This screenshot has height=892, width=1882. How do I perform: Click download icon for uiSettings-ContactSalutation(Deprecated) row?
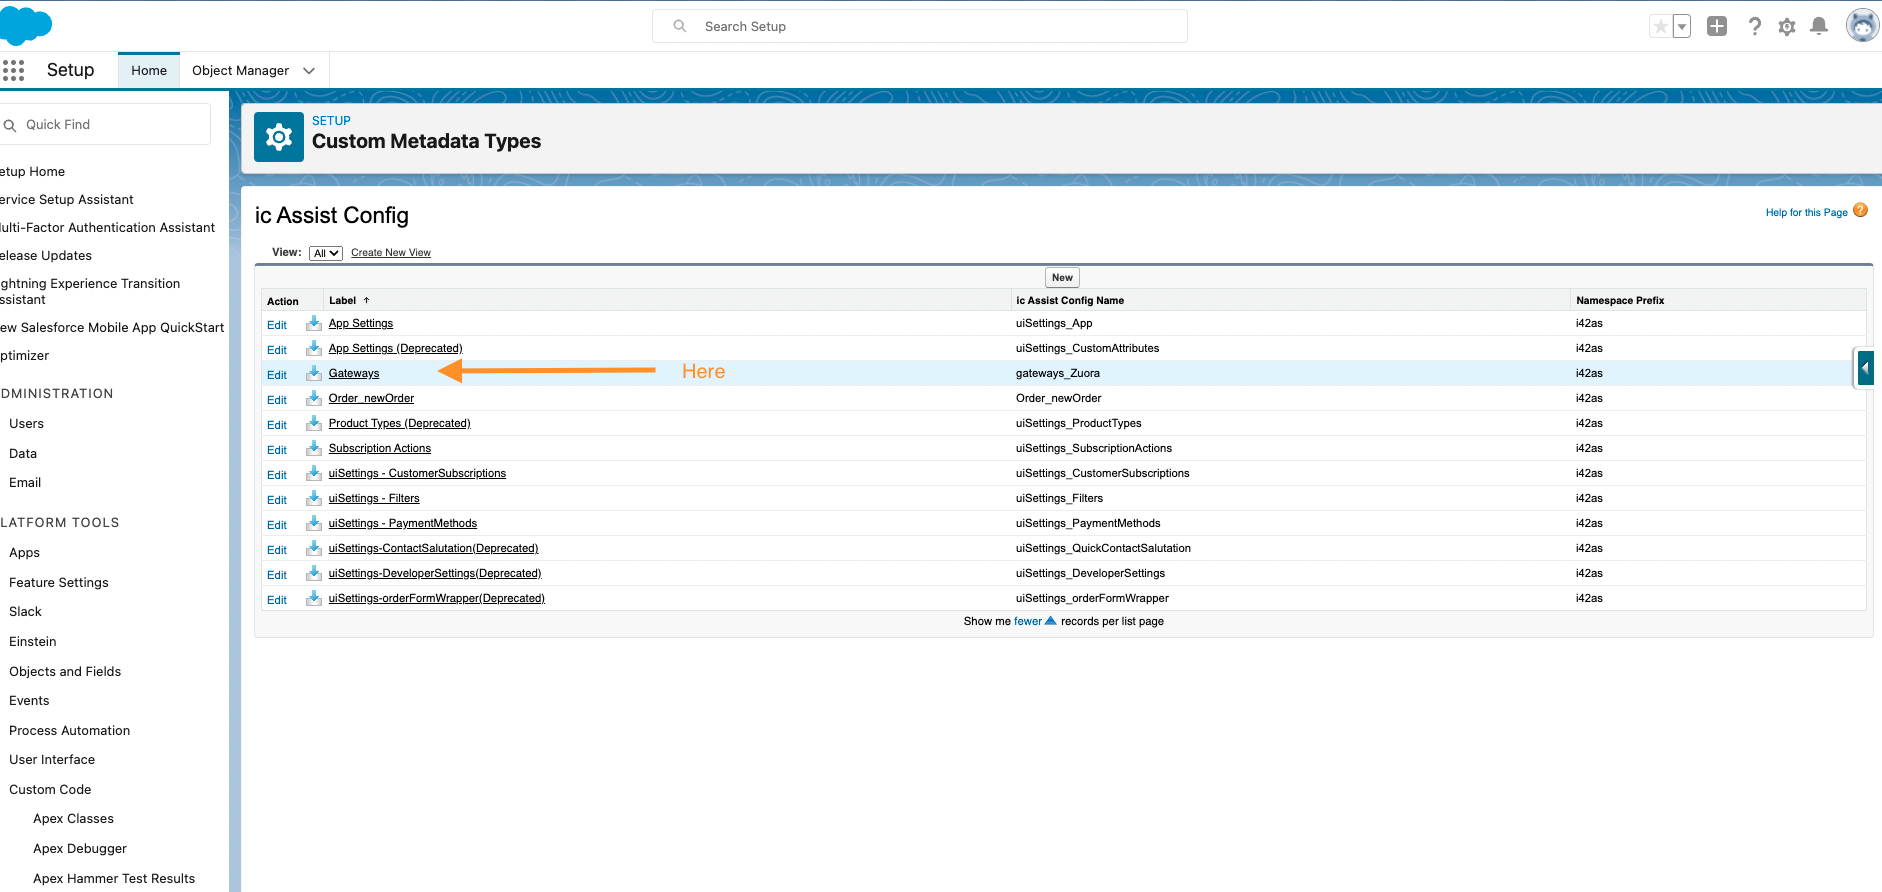314,548
